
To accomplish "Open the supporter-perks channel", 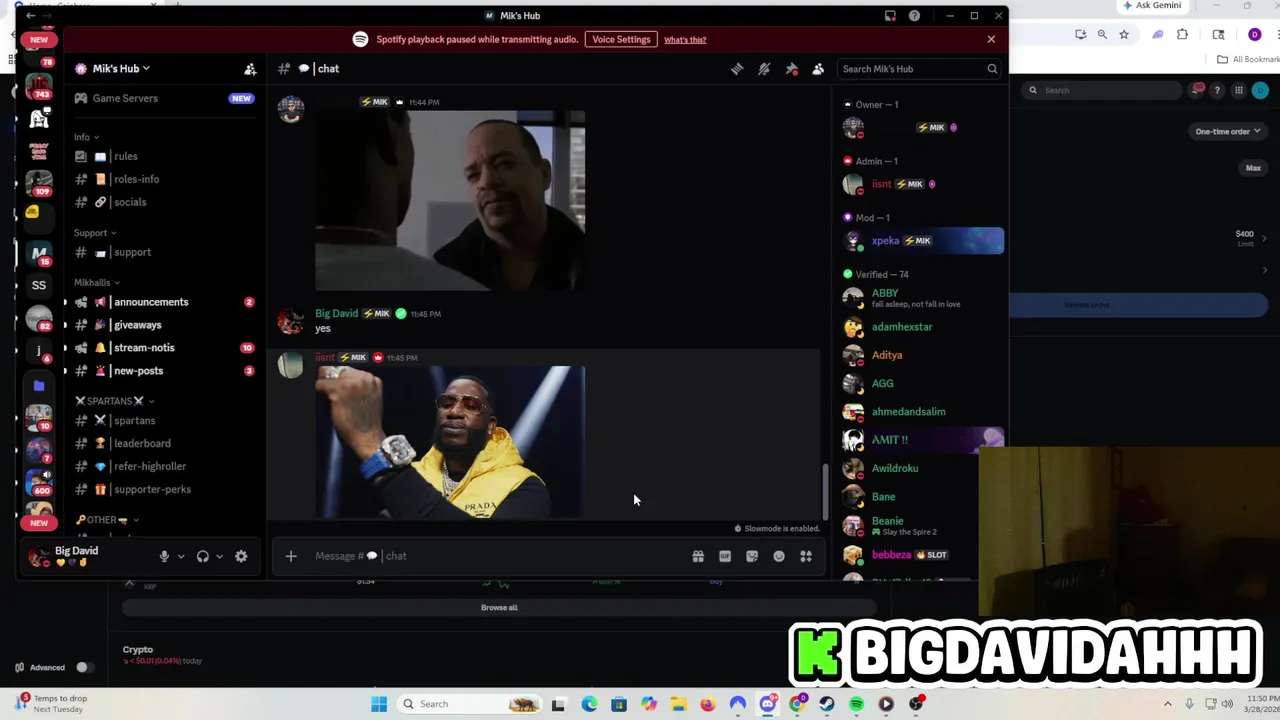I will pos(163,489).
